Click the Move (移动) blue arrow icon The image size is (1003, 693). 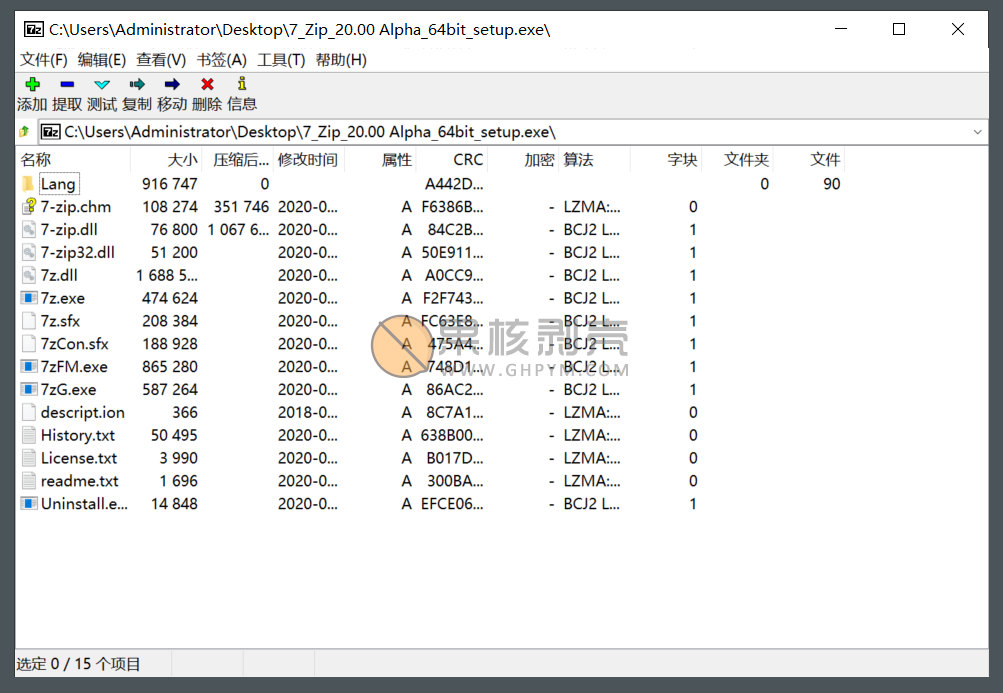coord(172,84)
